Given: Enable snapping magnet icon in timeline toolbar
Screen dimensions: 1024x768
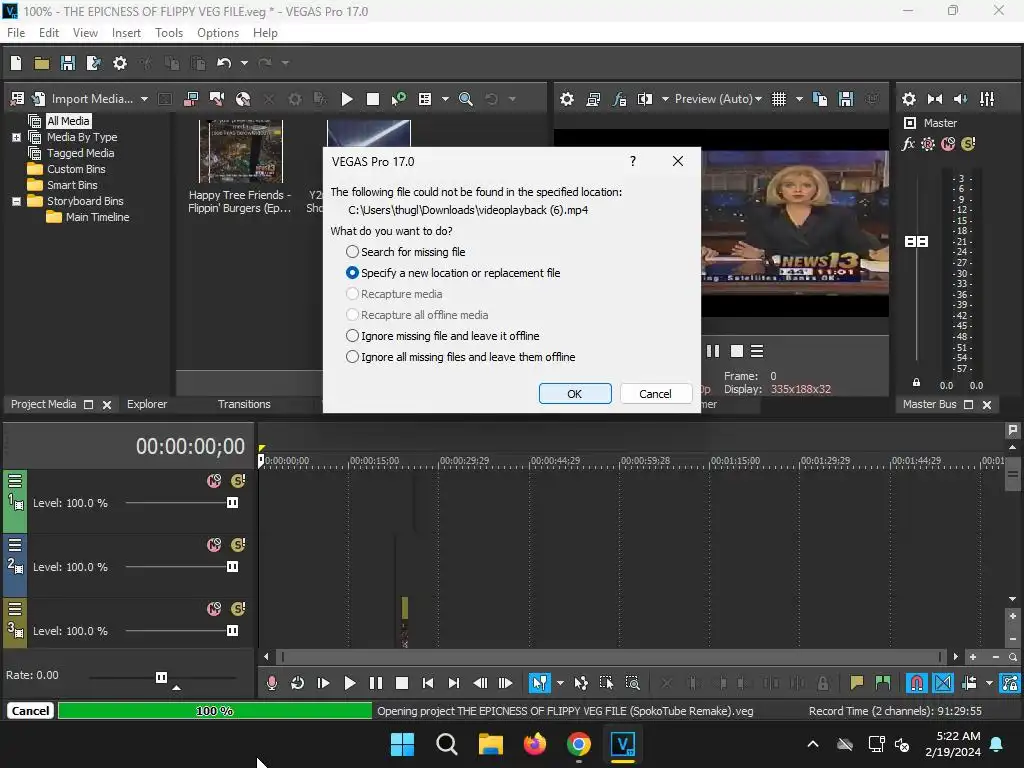Looking at the screenshot, I should (x=916, y=683).
